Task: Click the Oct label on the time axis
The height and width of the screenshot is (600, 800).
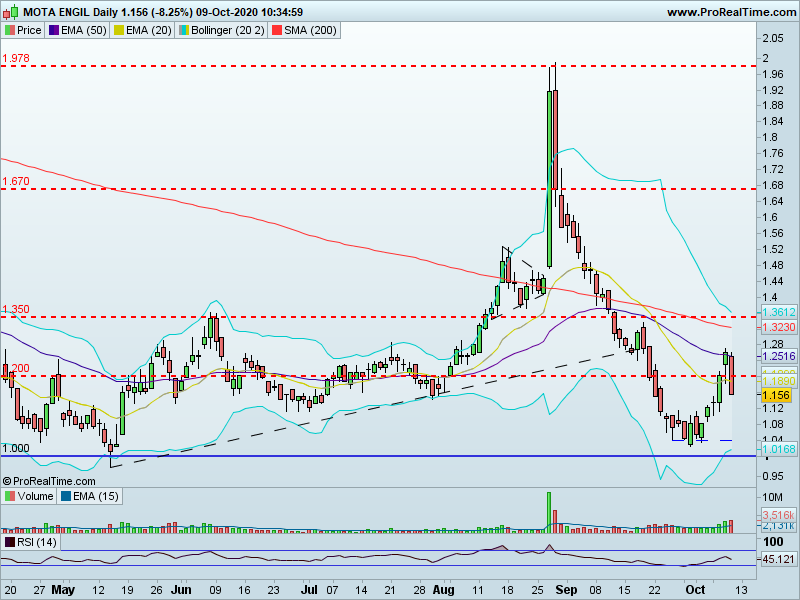Action: tap(695, 590)
